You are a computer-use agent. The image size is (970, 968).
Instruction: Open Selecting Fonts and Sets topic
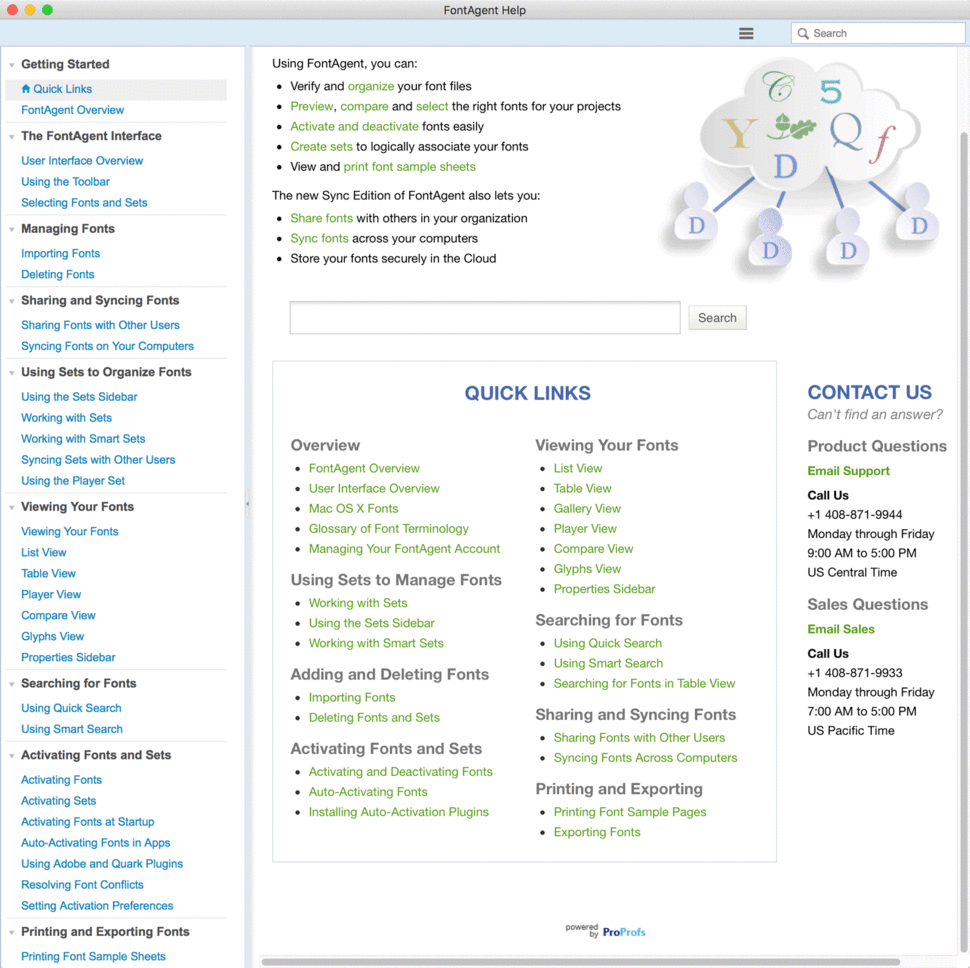pos(84,203)
